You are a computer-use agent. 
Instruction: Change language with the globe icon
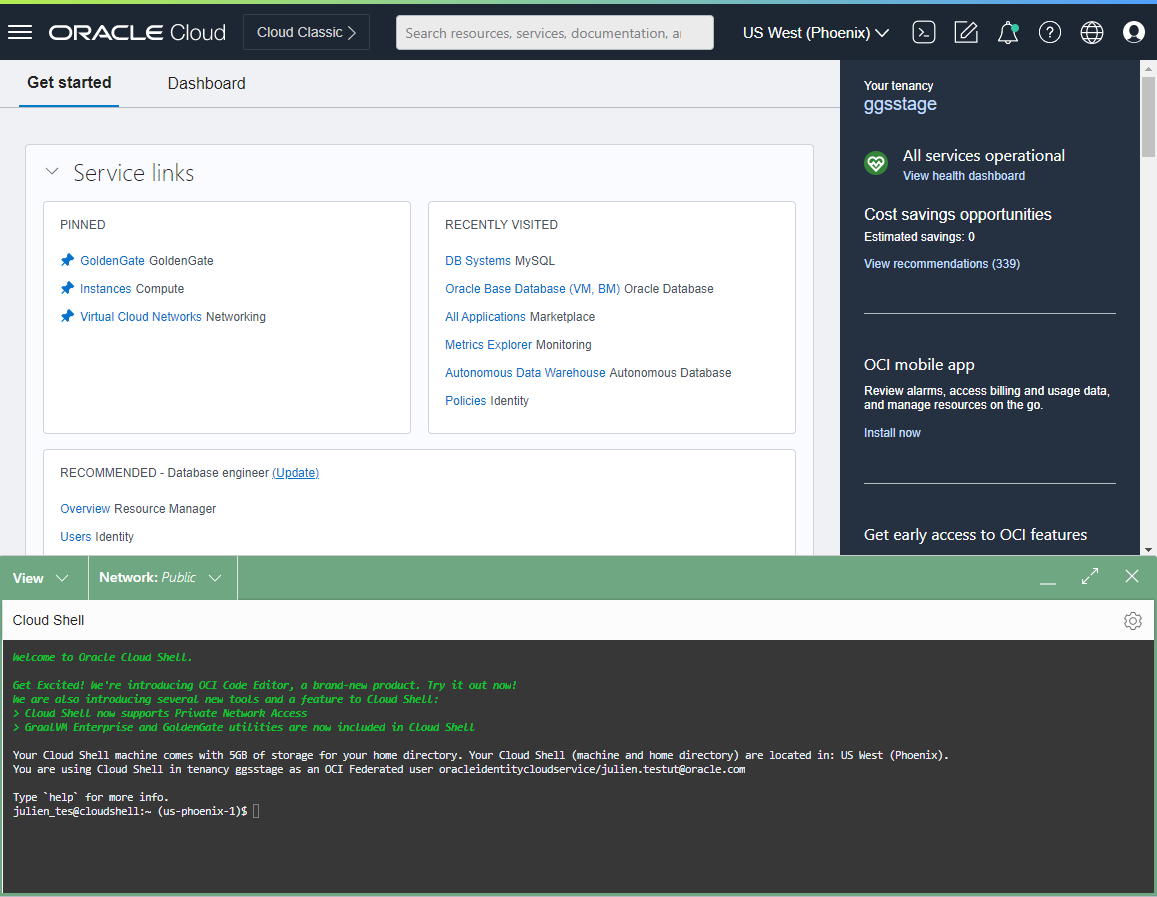point(1092,31)
